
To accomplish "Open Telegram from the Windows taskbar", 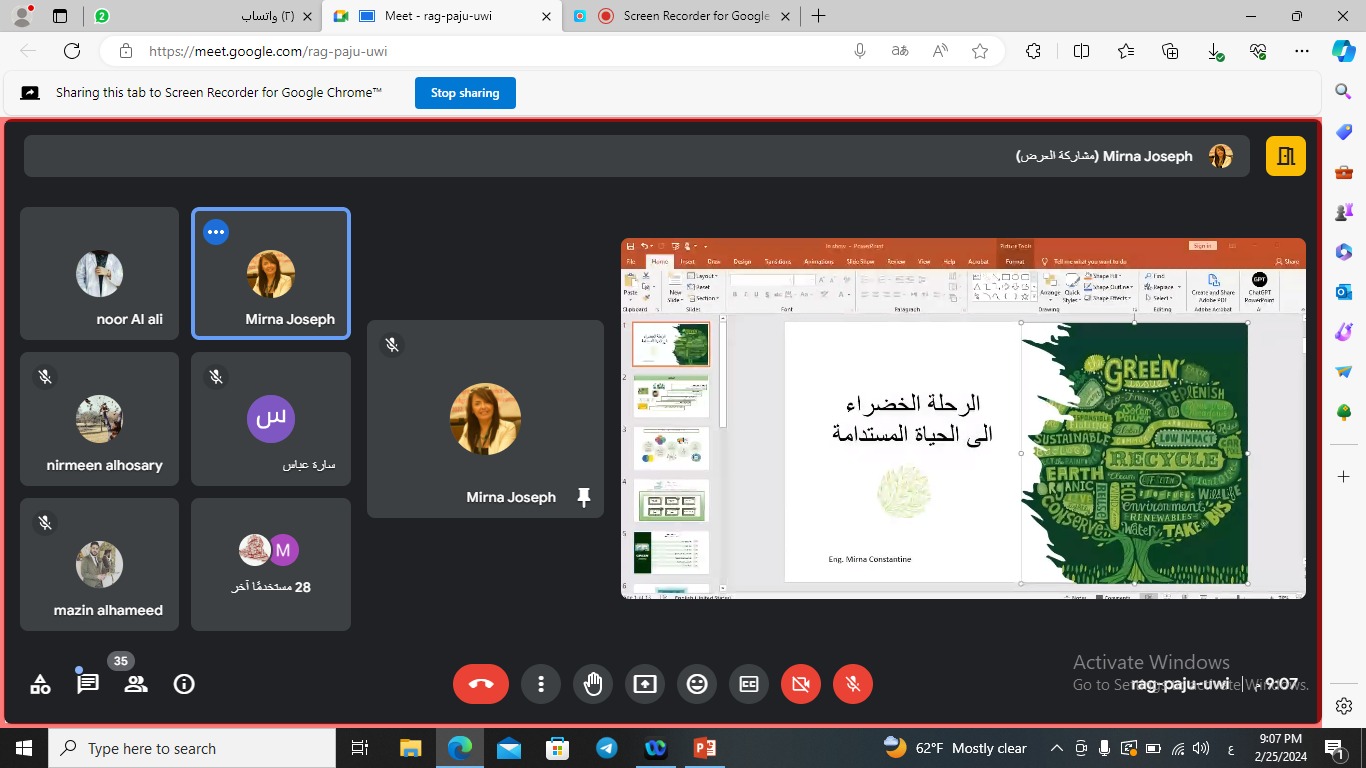I will point(607,748).
